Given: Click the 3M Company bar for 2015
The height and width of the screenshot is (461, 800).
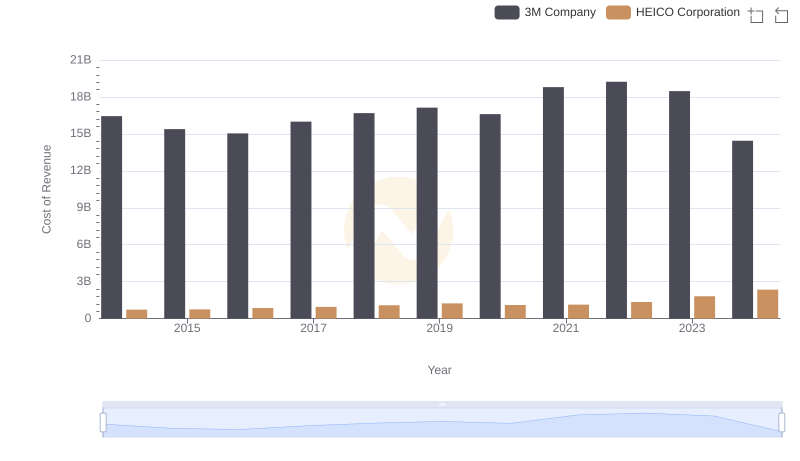Looking at the screenshot, I should coord(174,224).
